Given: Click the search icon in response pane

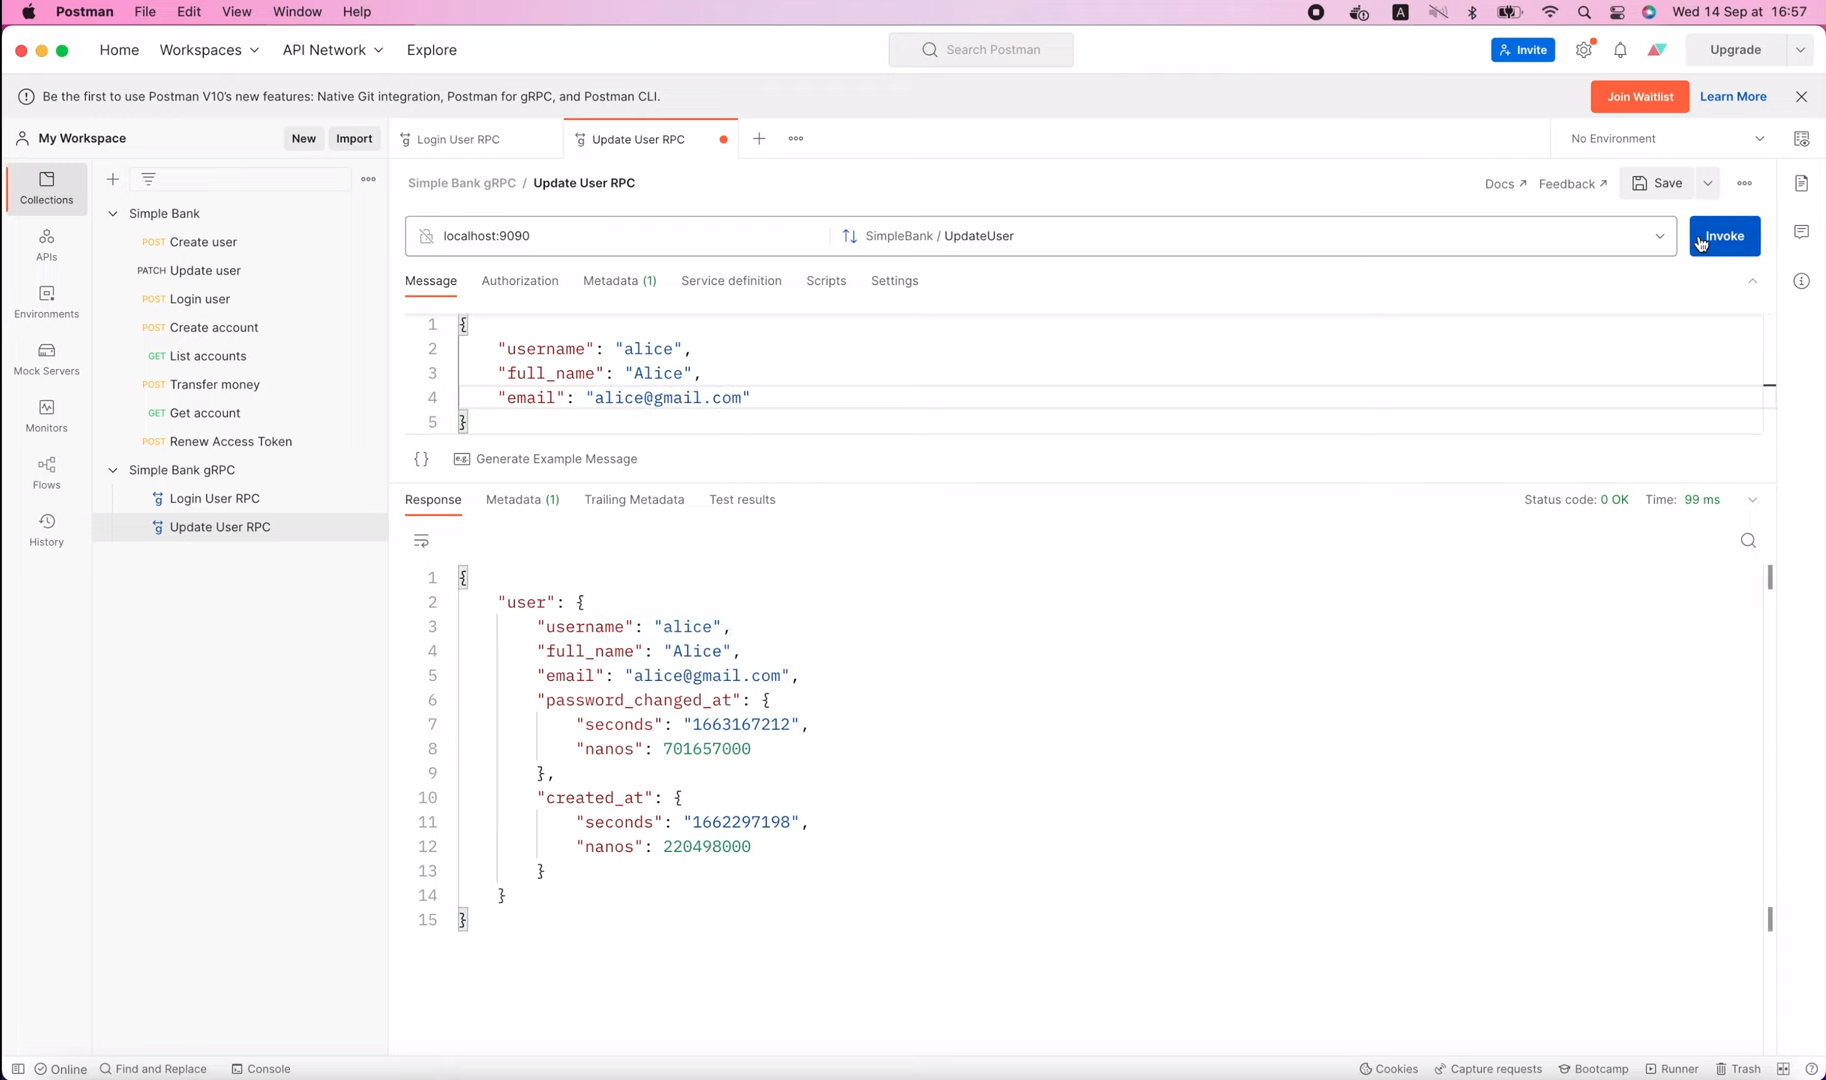Looking at the screenshot, I should point(1748,541).
